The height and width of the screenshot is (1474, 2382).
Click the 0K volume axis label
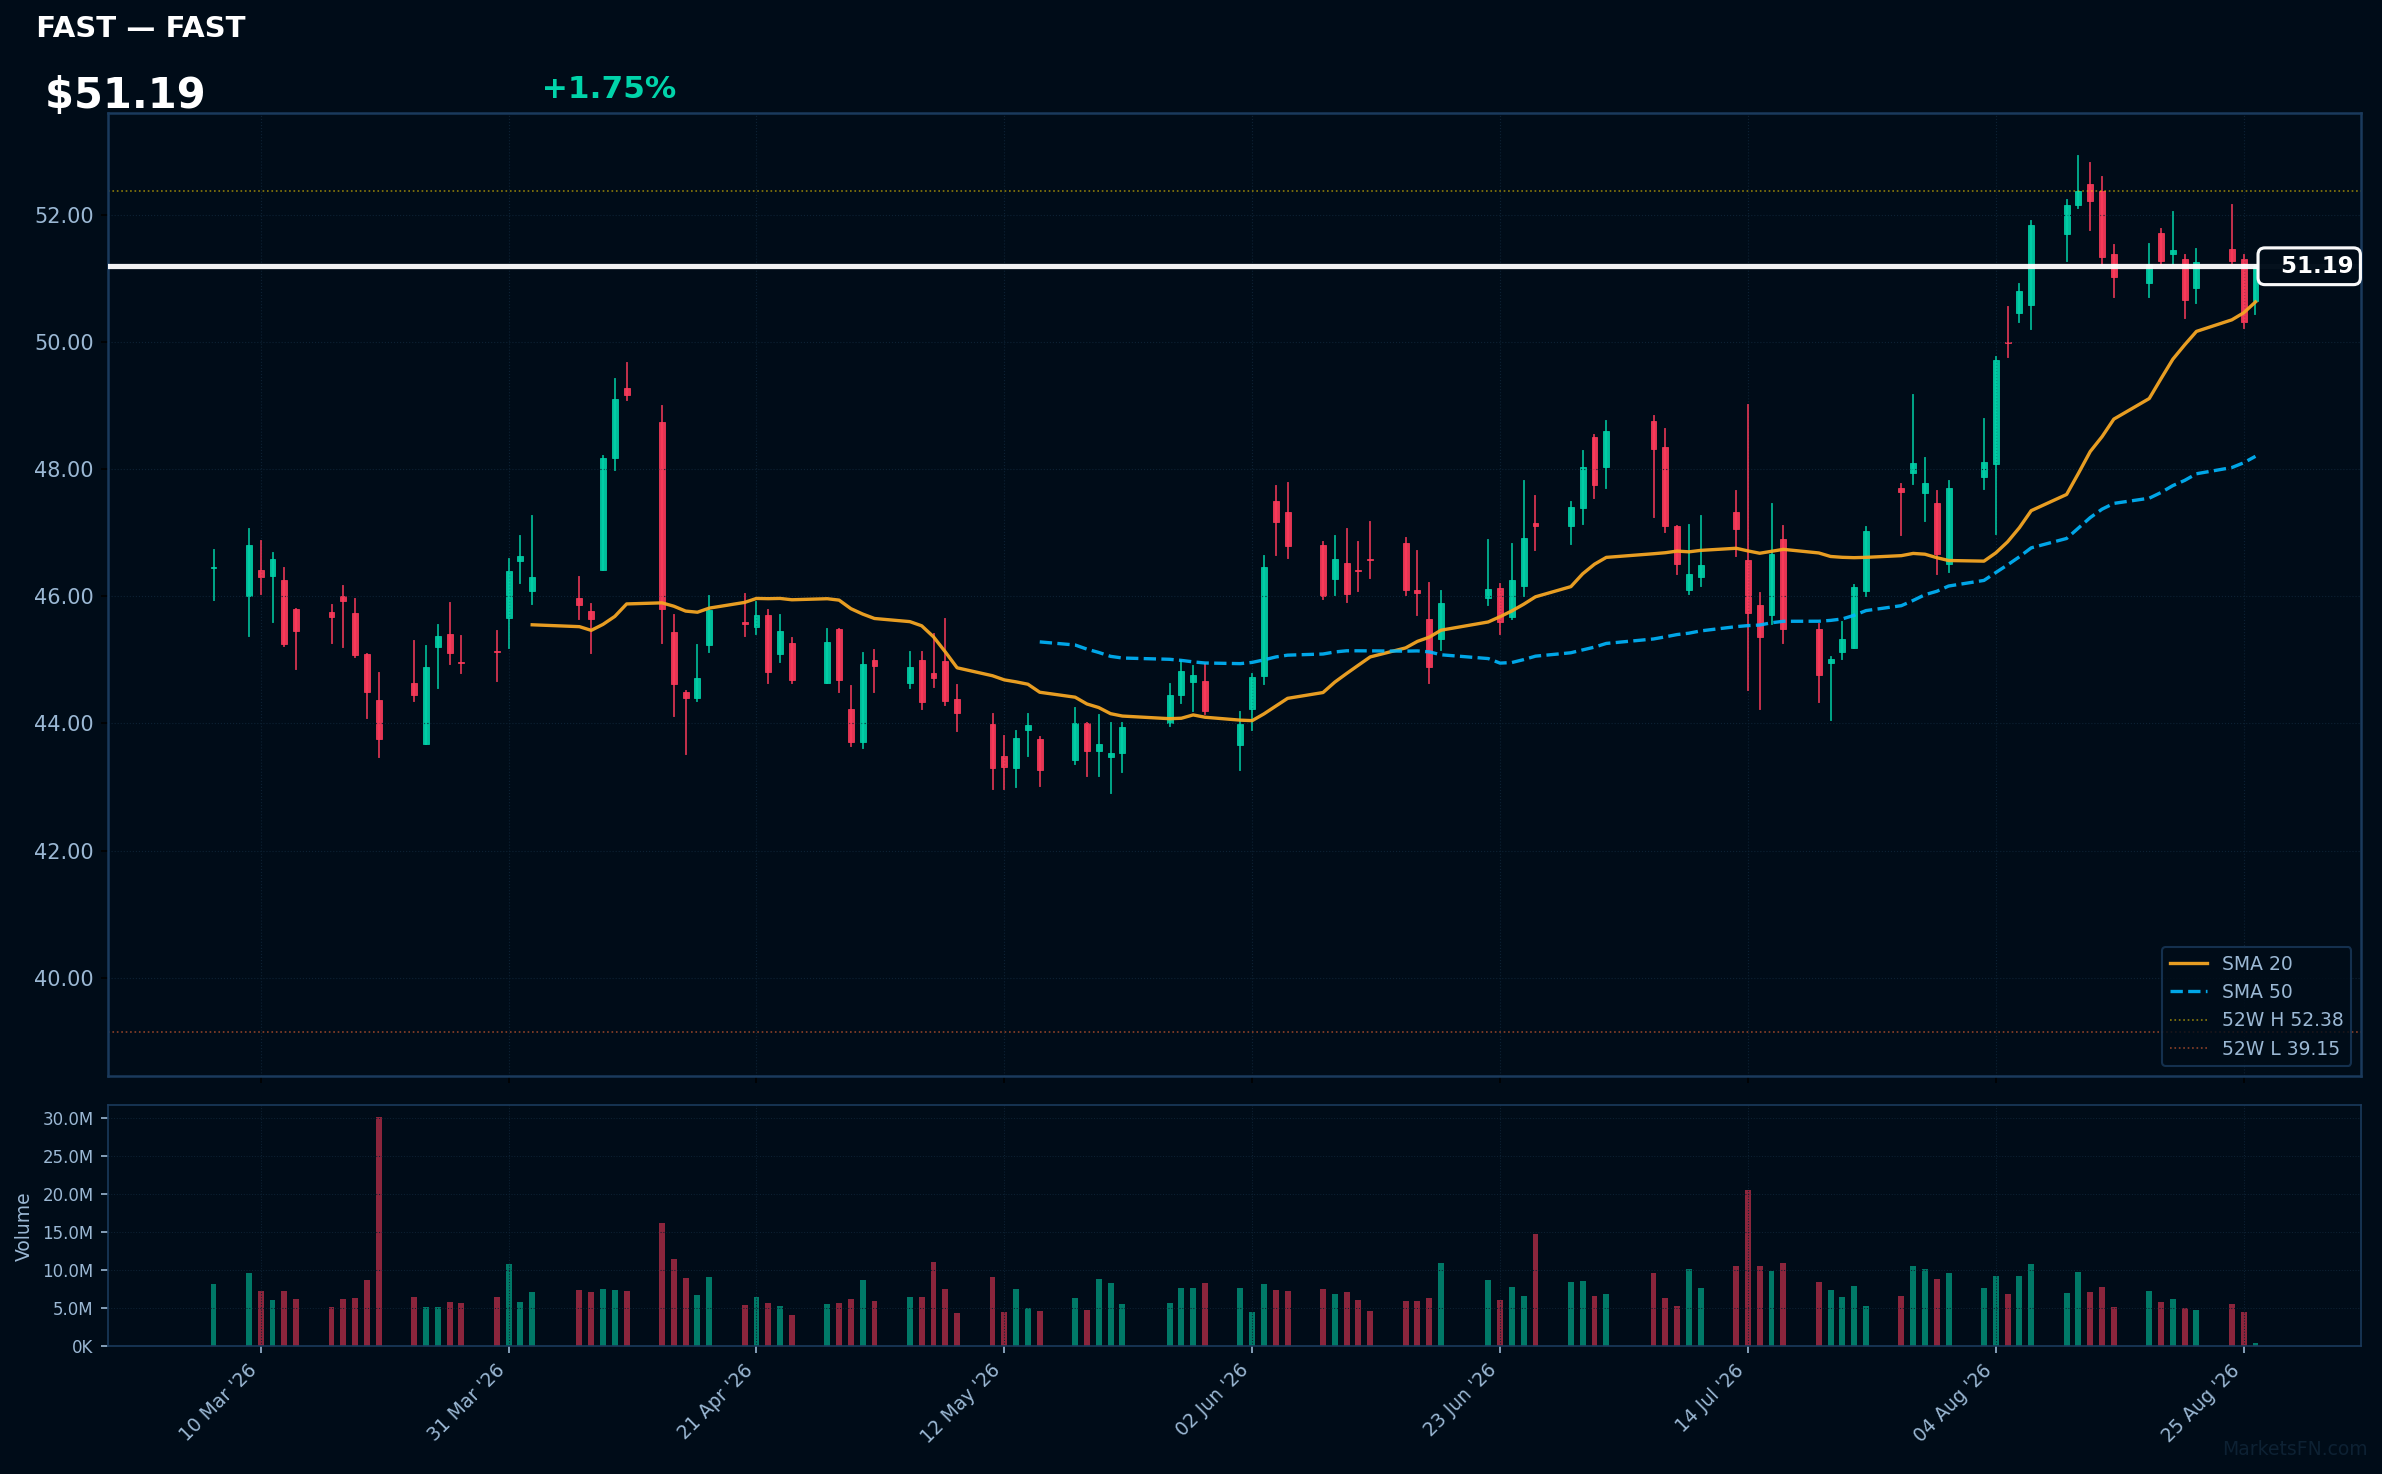[x=82, y=1347]
